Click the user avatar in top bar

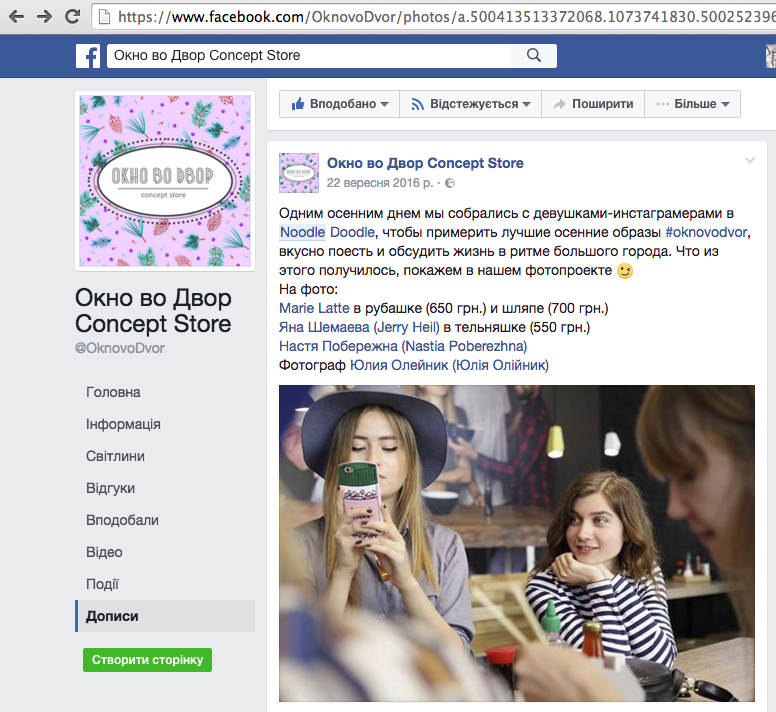pyautogui.click(x=771, y=56)
